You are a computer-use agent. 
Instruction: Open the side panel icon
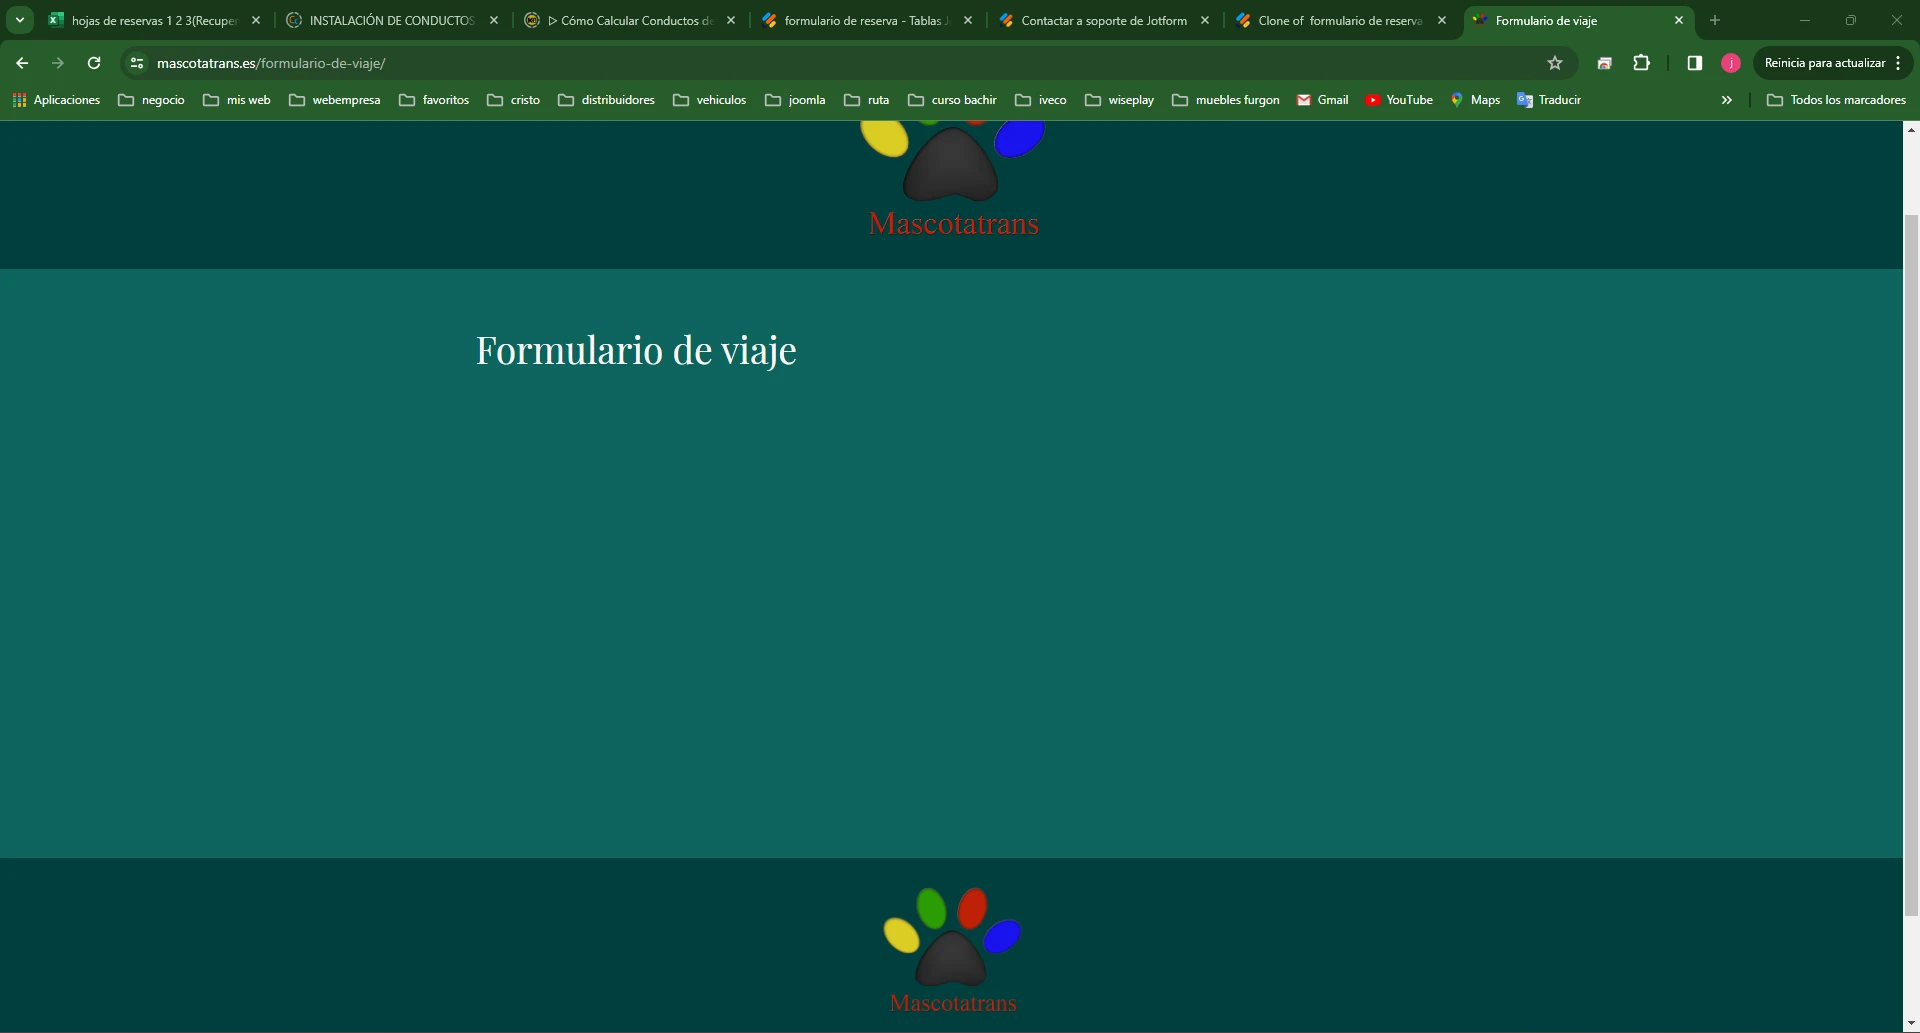tap(1695, 62)
